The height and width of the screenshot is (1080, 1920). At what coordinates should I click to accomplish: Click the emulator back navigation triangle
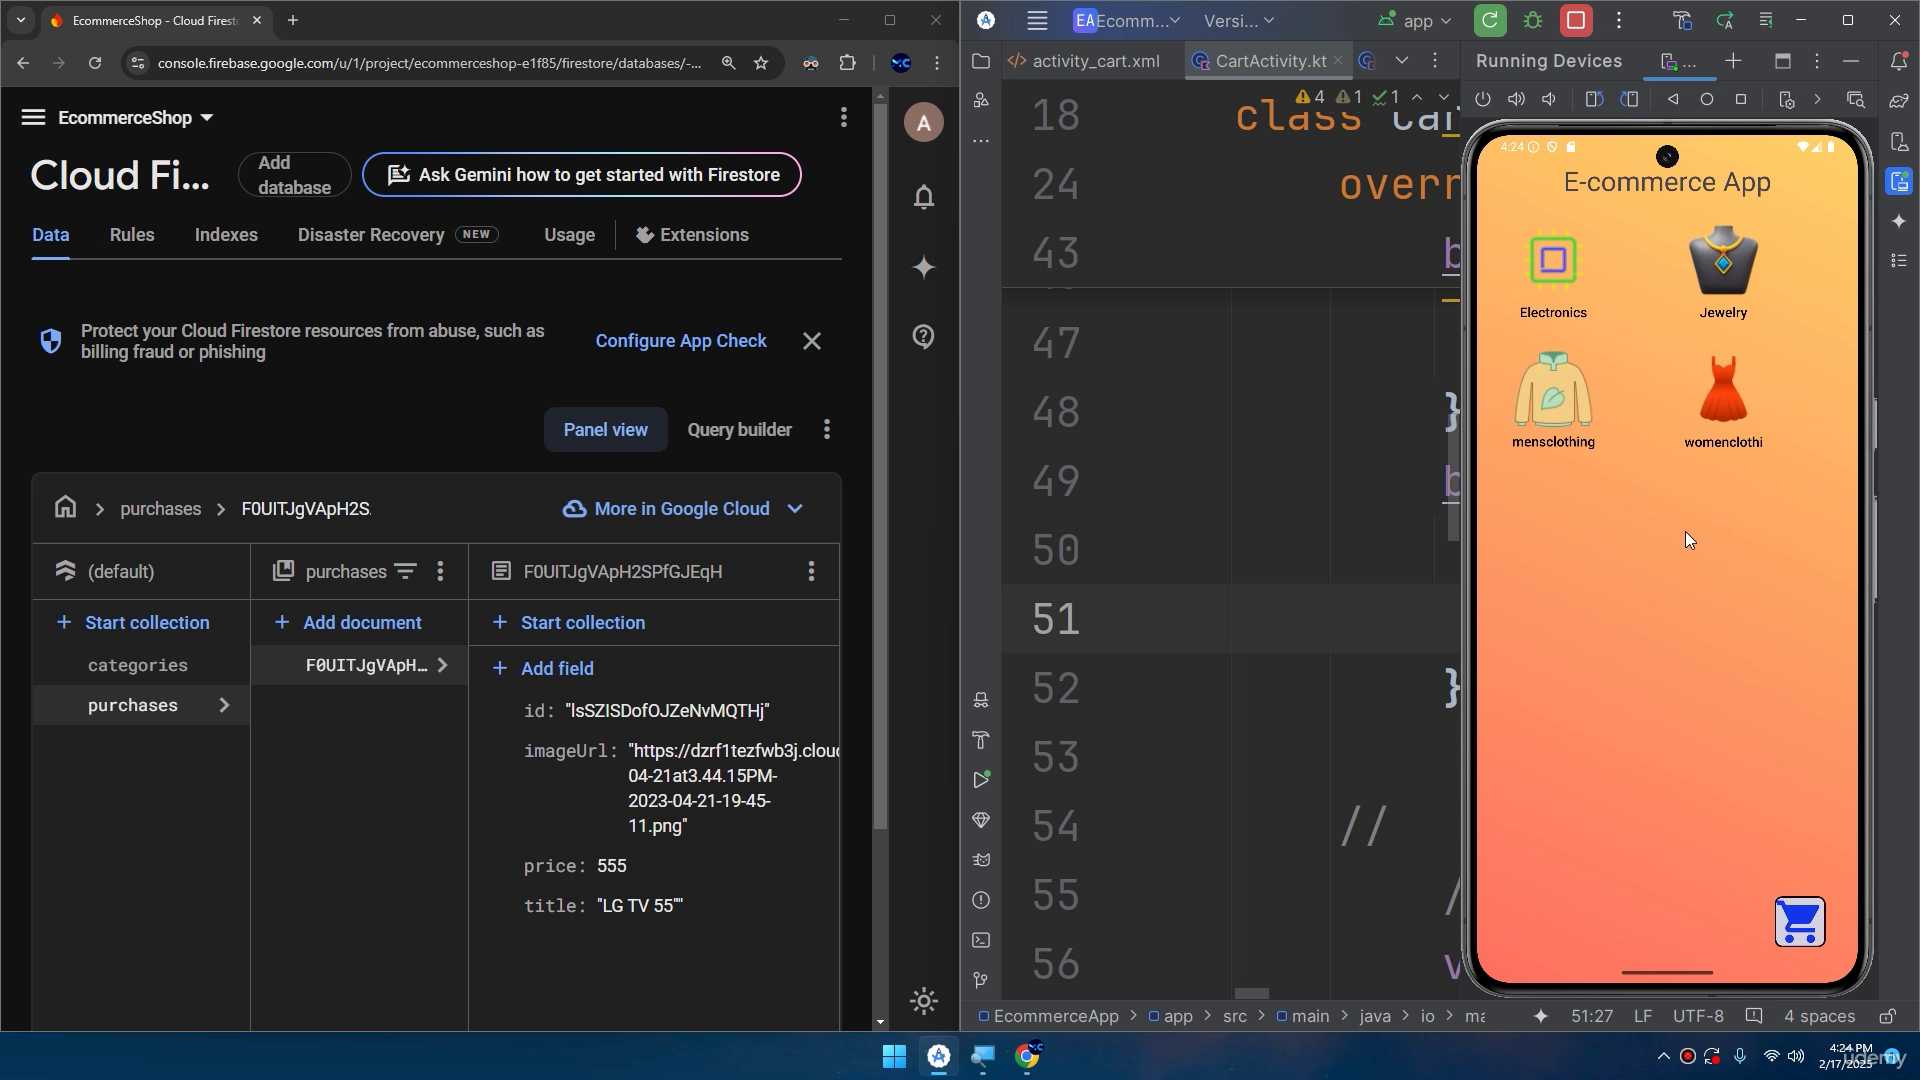click(x=1673, y=99)
